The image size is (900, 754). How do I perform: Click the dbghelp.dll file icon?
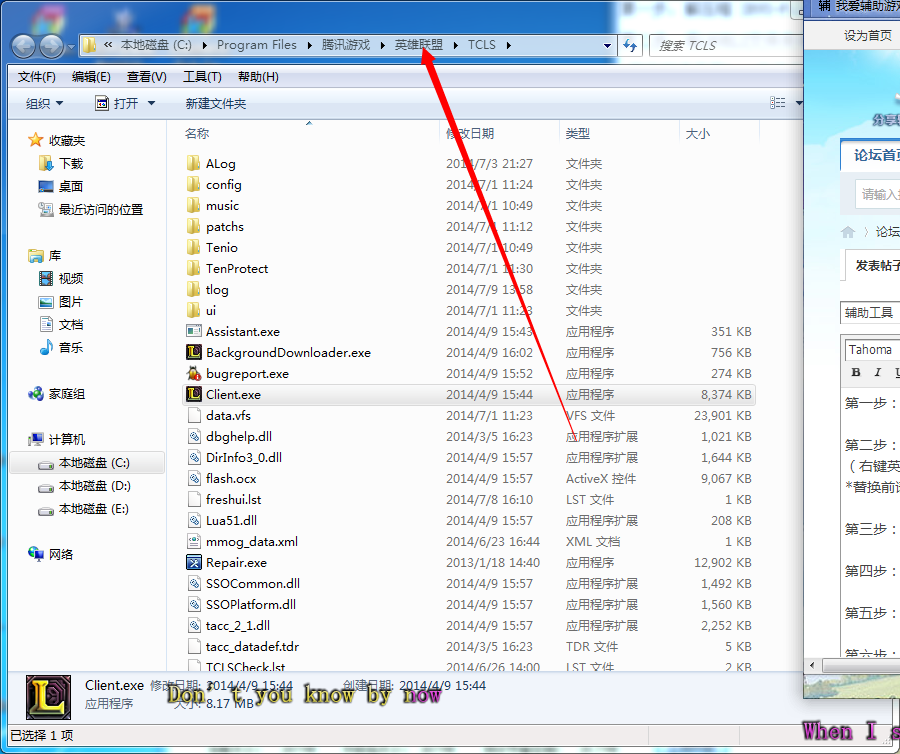point(194,437)
